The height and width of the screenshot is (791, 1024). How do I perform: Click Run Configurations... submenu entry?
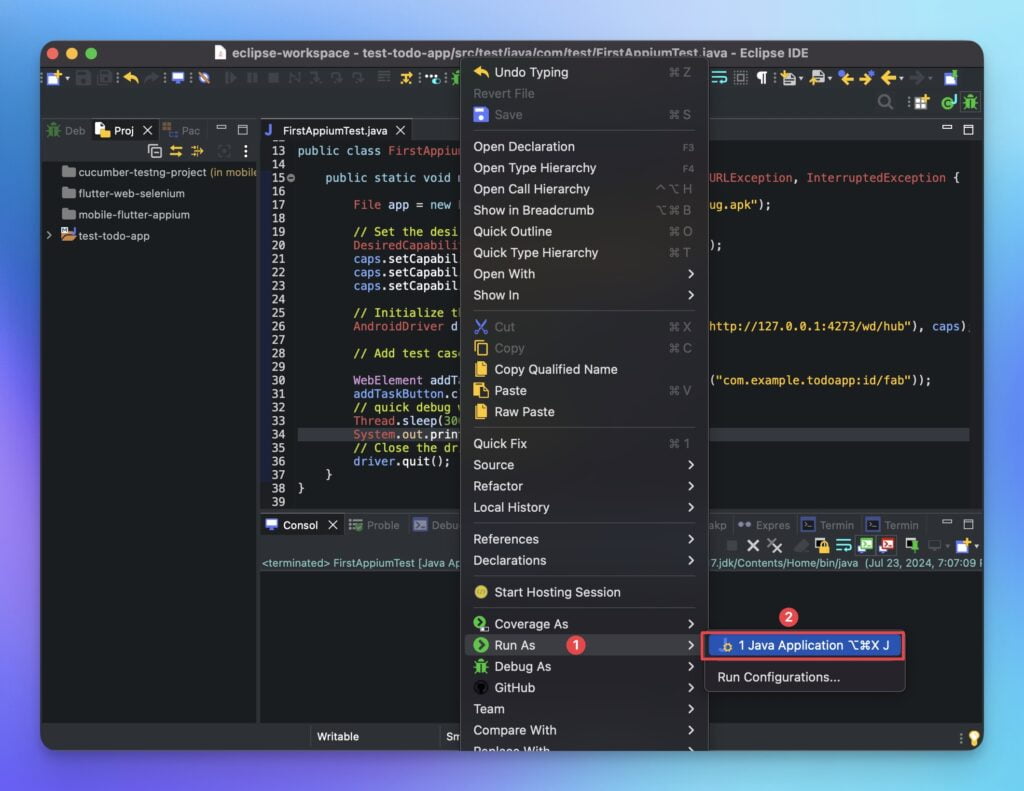click(804, 677)
